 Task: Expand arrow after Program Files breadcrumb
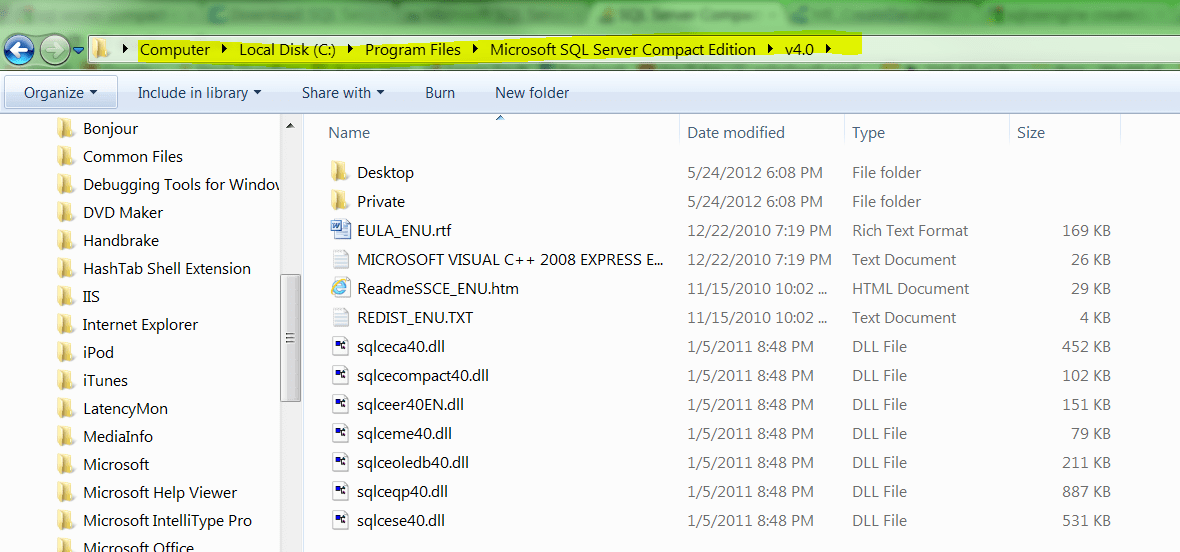click(x=476, y=50)
